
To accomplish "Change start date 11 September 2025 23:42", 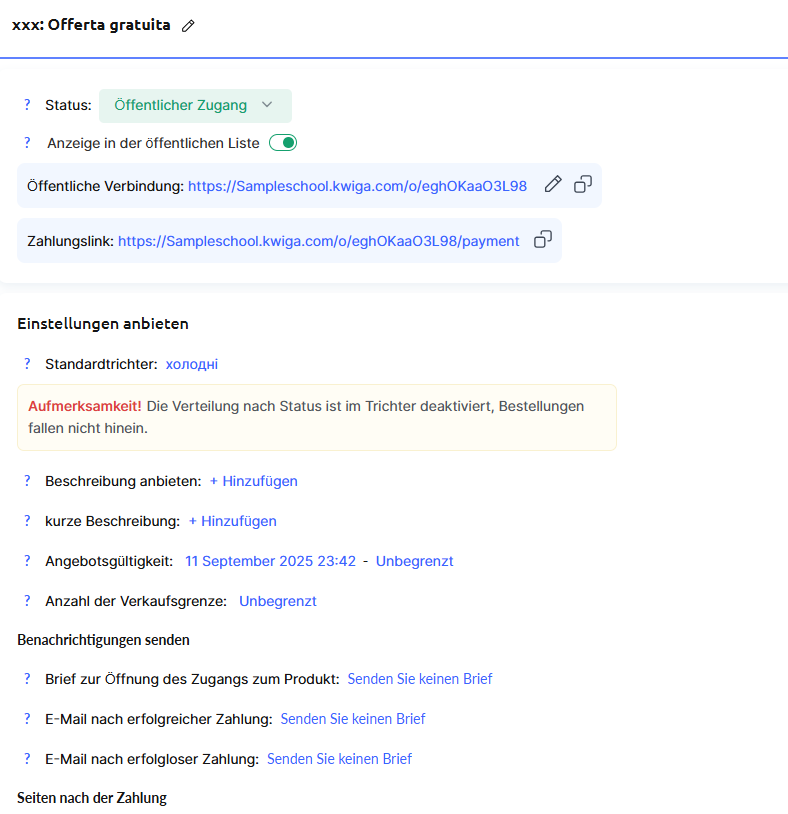I will [x=270, y=561].
